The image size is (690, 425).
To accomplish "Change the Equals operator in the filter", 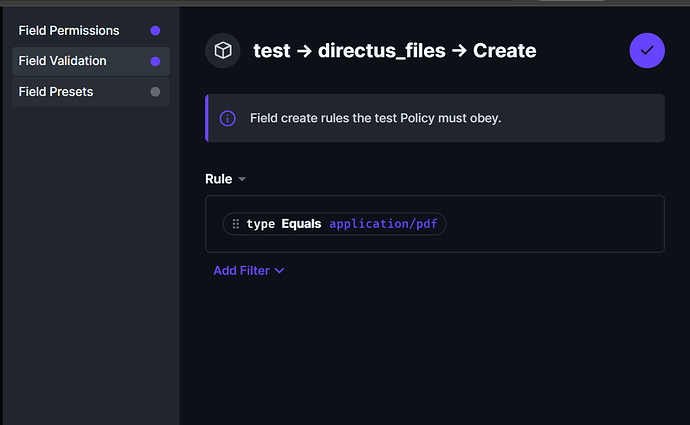I will point(301,224).
